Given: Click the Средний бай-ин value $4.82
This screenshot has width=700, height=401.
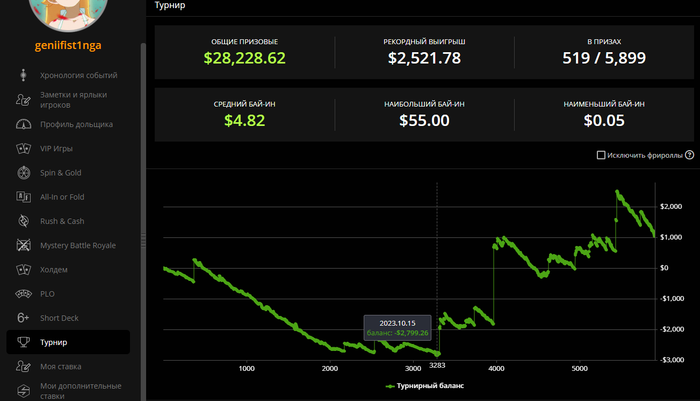Looking at the screenshot, I should point(245,121).
